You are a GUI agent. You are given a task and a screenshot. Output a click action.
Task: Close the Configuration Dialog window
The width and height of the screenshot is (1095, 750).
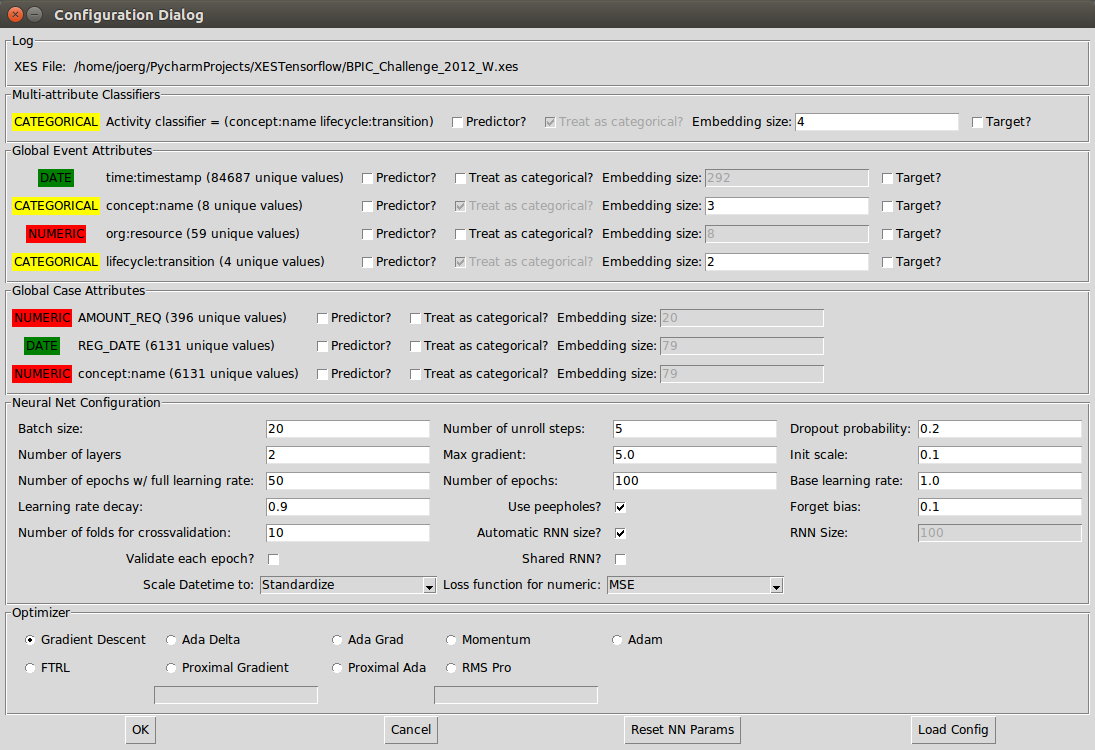coord(15,15)
